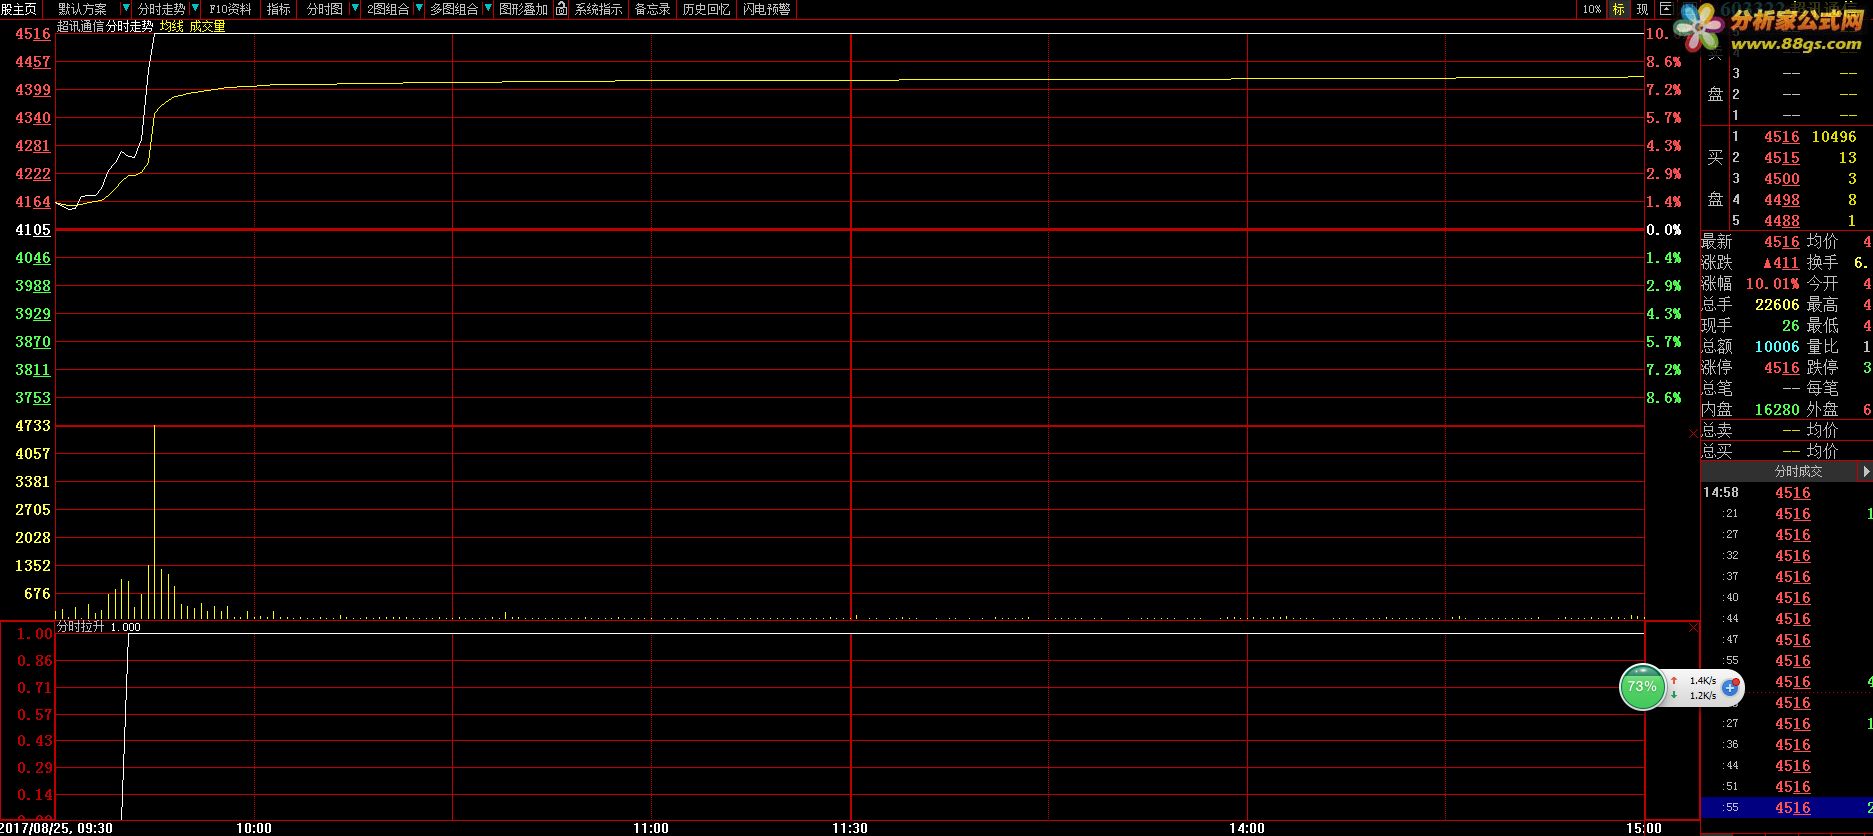Toggle the 标 marker button
The width and height of the screenshot is (1873, 836).
1619,9
